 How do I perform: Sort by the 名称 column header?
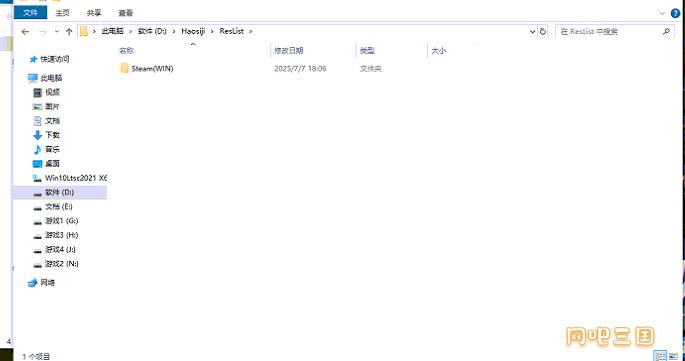pyautogui.click(x=126, y=51)
